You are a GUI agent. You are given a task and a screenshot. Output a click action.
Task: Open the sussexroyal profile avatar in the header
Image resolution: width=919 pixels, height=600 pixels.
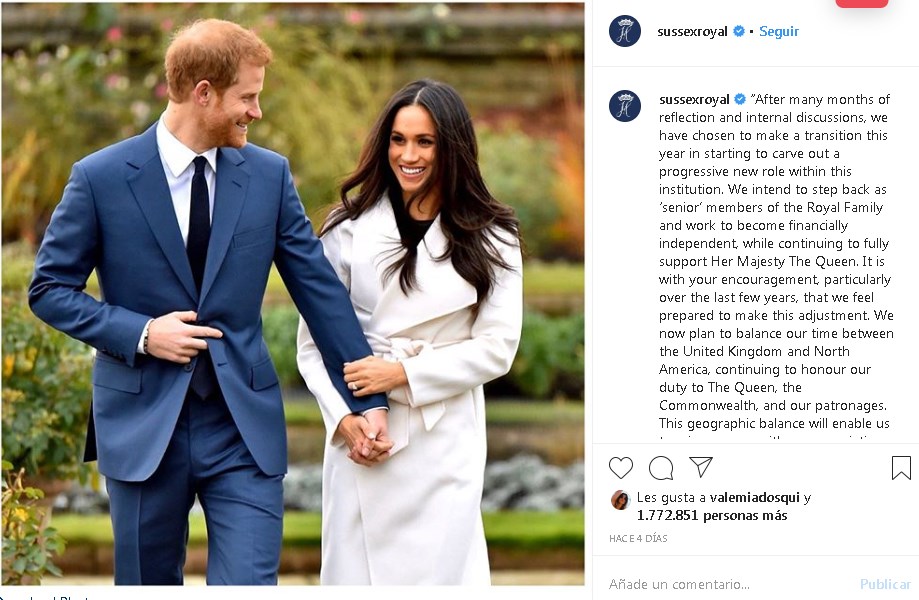click(625, 31)
